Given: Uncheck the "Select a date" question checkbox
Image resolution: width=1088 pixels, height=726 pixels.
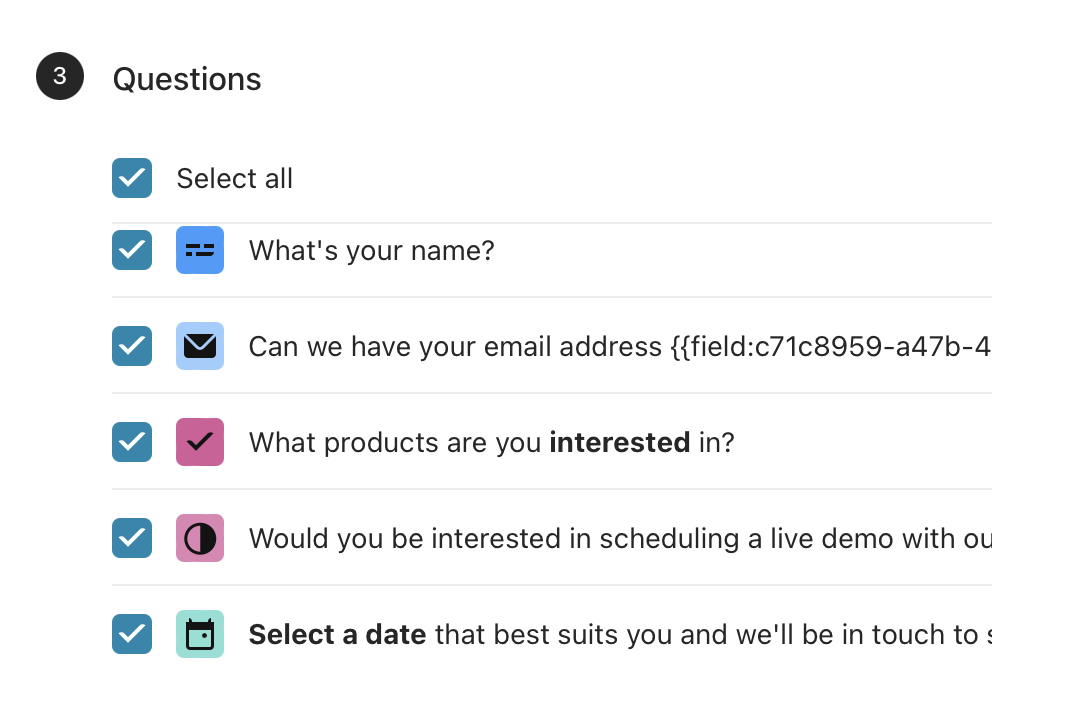Looking at the screenshot, I should coord(132,634).
